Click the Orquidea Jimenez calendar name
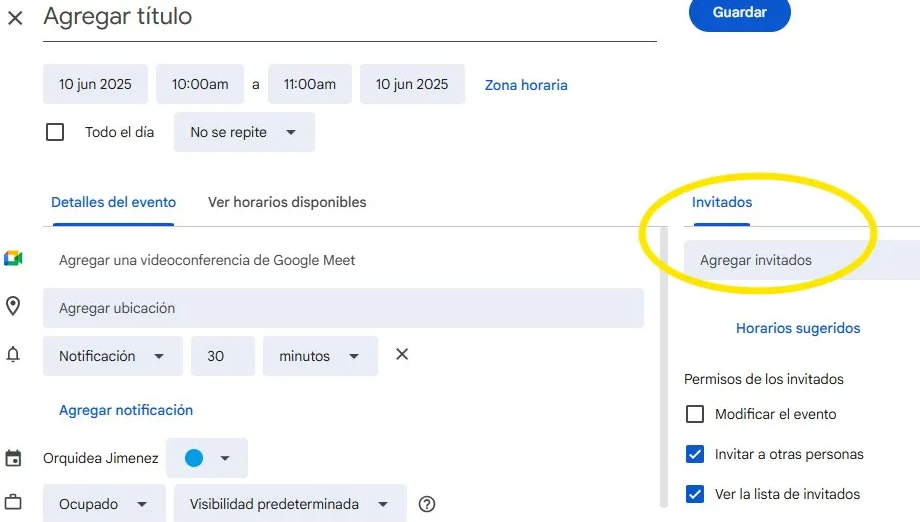This screenshot has height=522, width=920. pyautogui.click(x=100, y=458)
